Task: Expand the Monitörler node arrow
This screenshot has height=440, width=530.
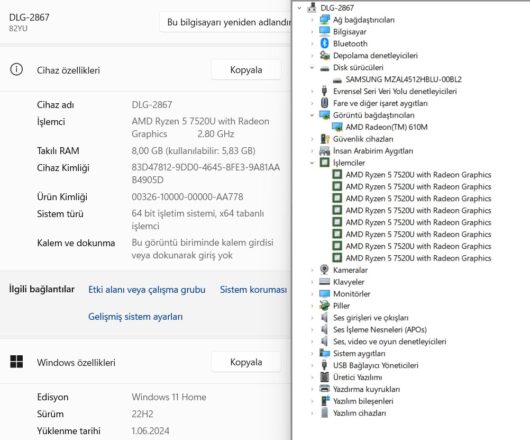Action: click(x=312, y=294)
